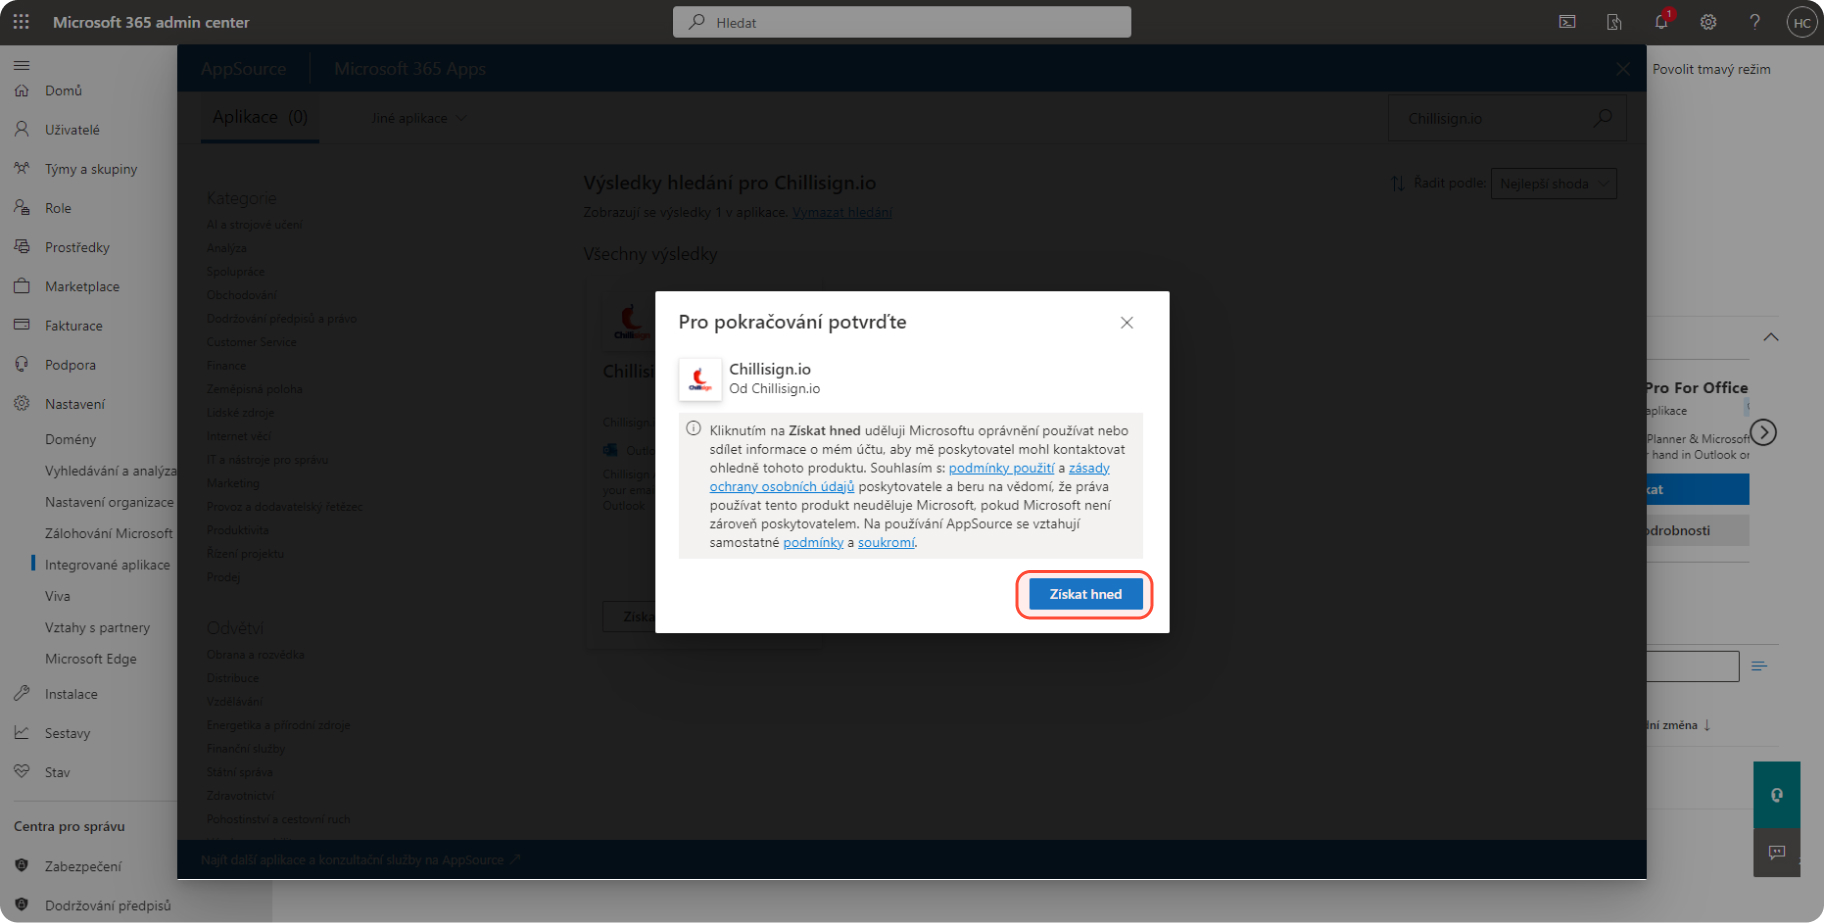
Task: Open Microsoft Edge in sidebar
Action: click(90, 659)
